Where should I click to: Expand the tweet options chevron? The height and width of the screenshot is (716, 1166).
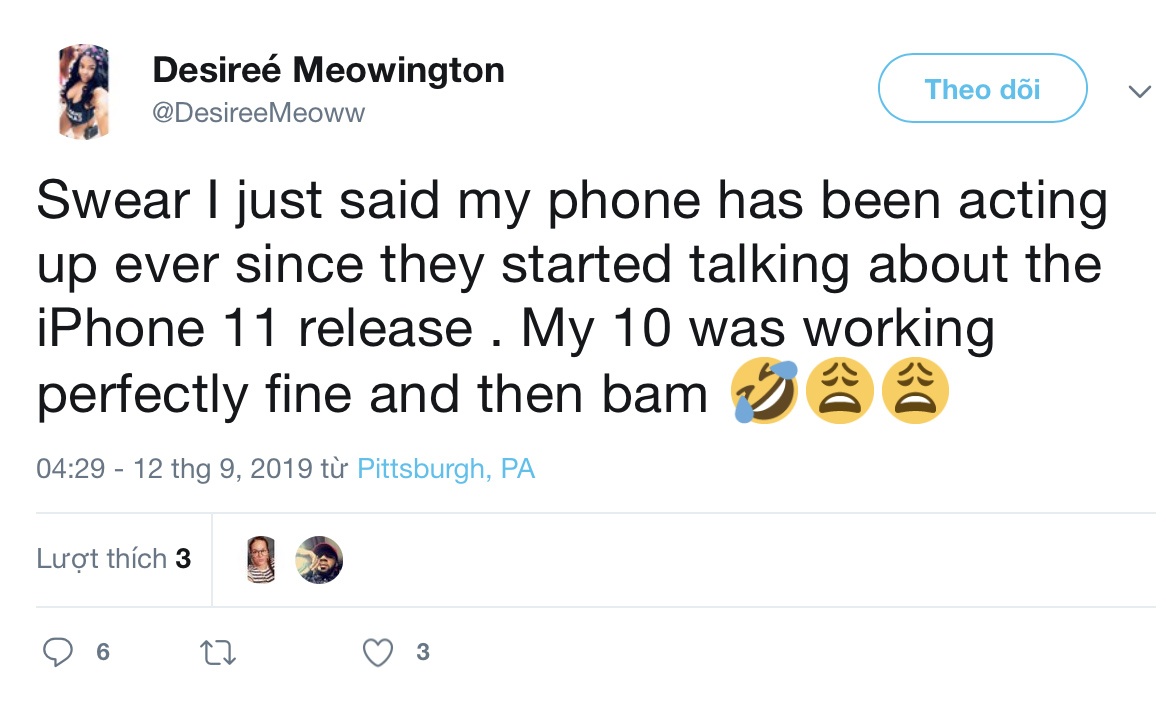1139,90
